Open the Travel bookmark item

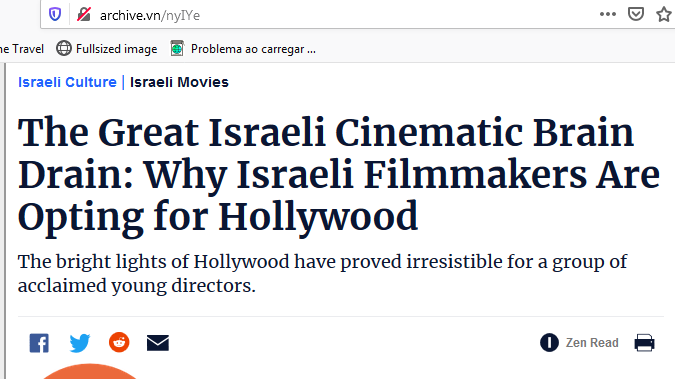[x=22, y=49]
